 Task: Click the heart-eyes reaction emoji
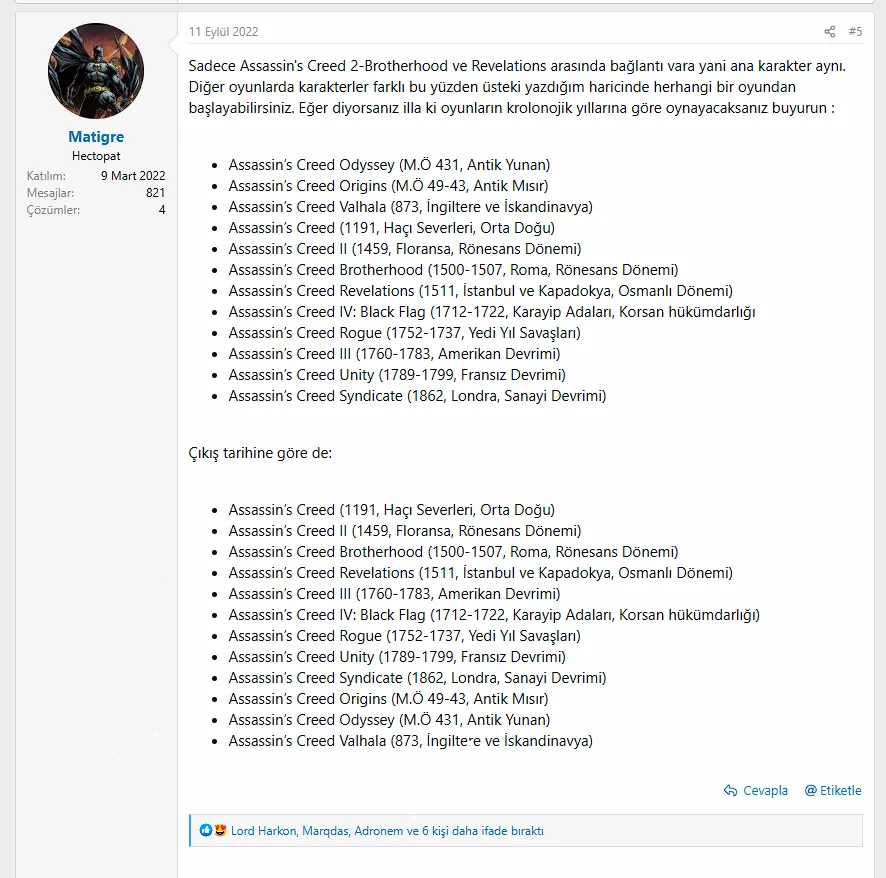(x=219, y=830)
